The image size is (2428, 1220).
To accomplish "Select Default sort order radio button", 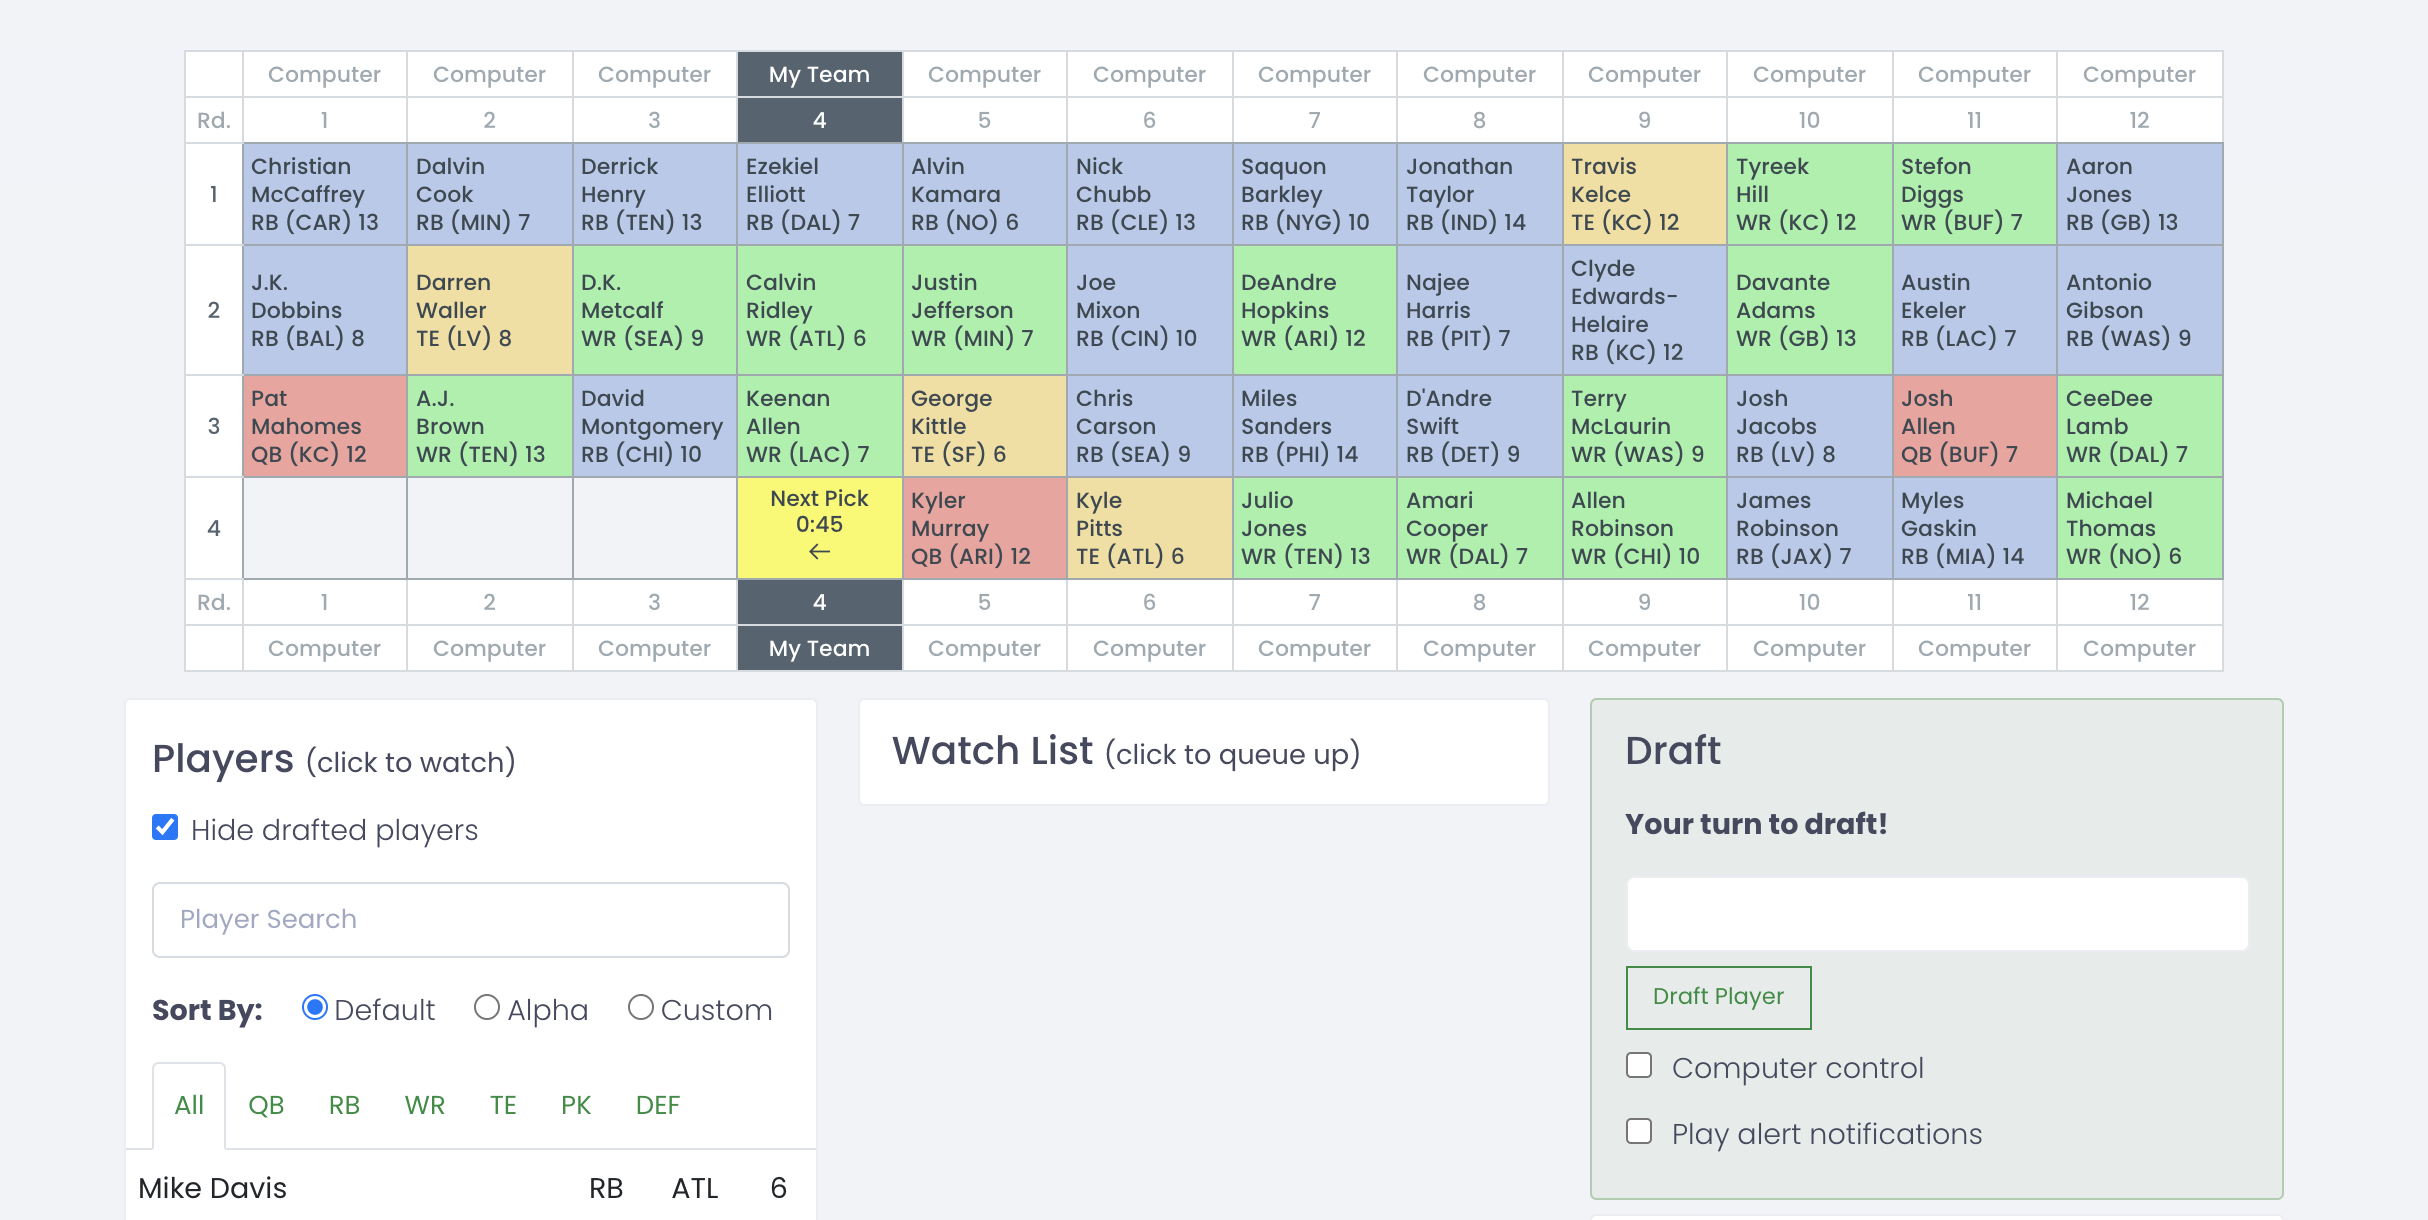I will (x=316, y=1008).
